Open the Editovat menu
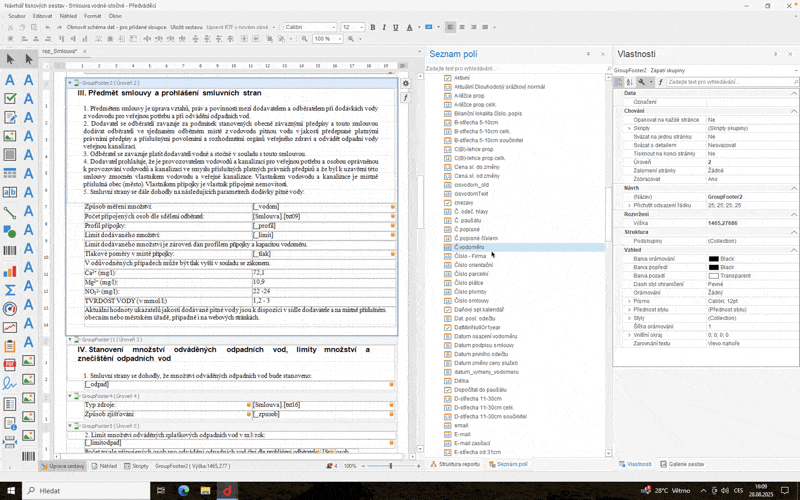Screen dimensions: 800x500 pyautogui.click(x=42, y=16)
